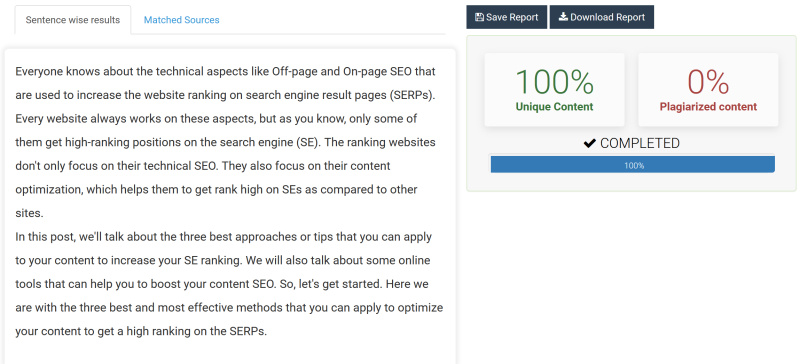Click the line starting 'are with the three best'
Image resolution: width=800 pixels, height=364 pixels.
(229, 308)
